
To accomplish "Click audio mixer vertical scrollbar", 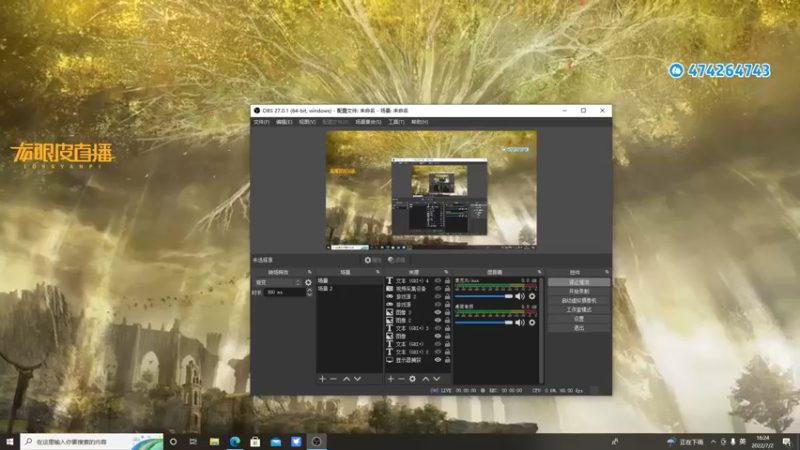I will tap(541, 330).
